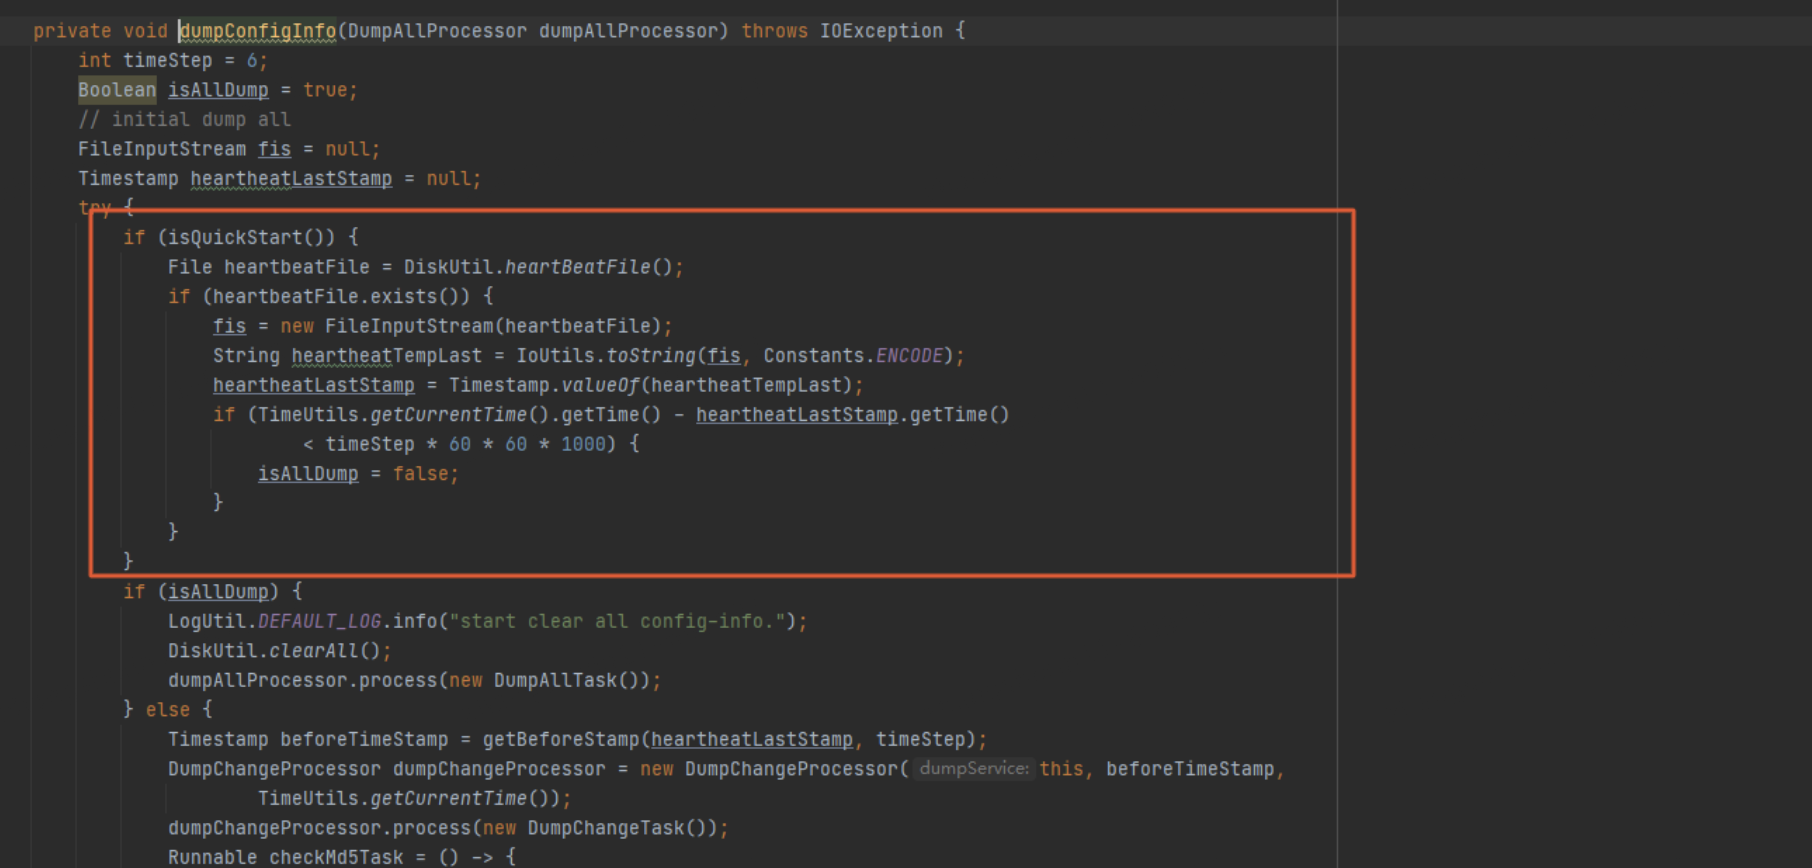
Task: Click the italic valueOf method on Timestamp
Action: click(600, 385)
